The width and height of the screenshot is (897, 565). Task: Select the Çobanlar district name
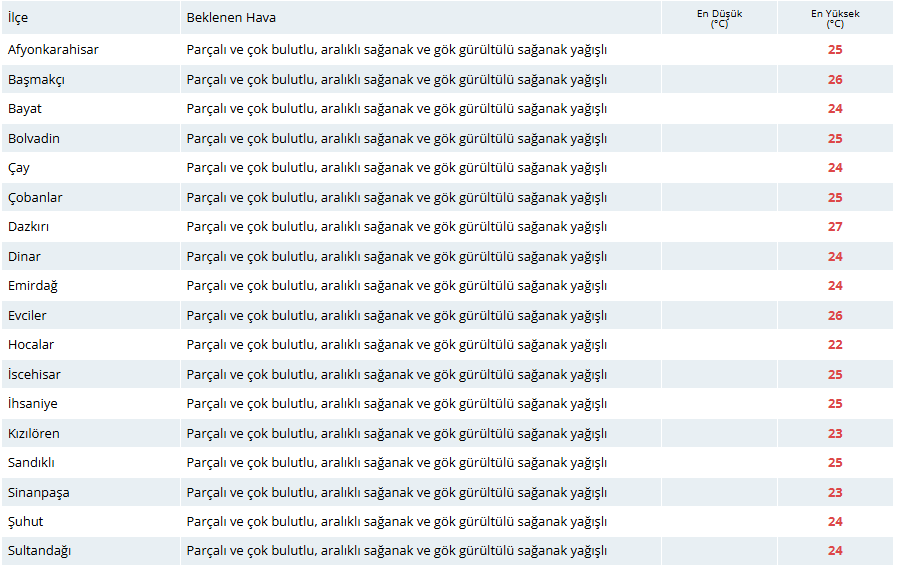(35, 198)
